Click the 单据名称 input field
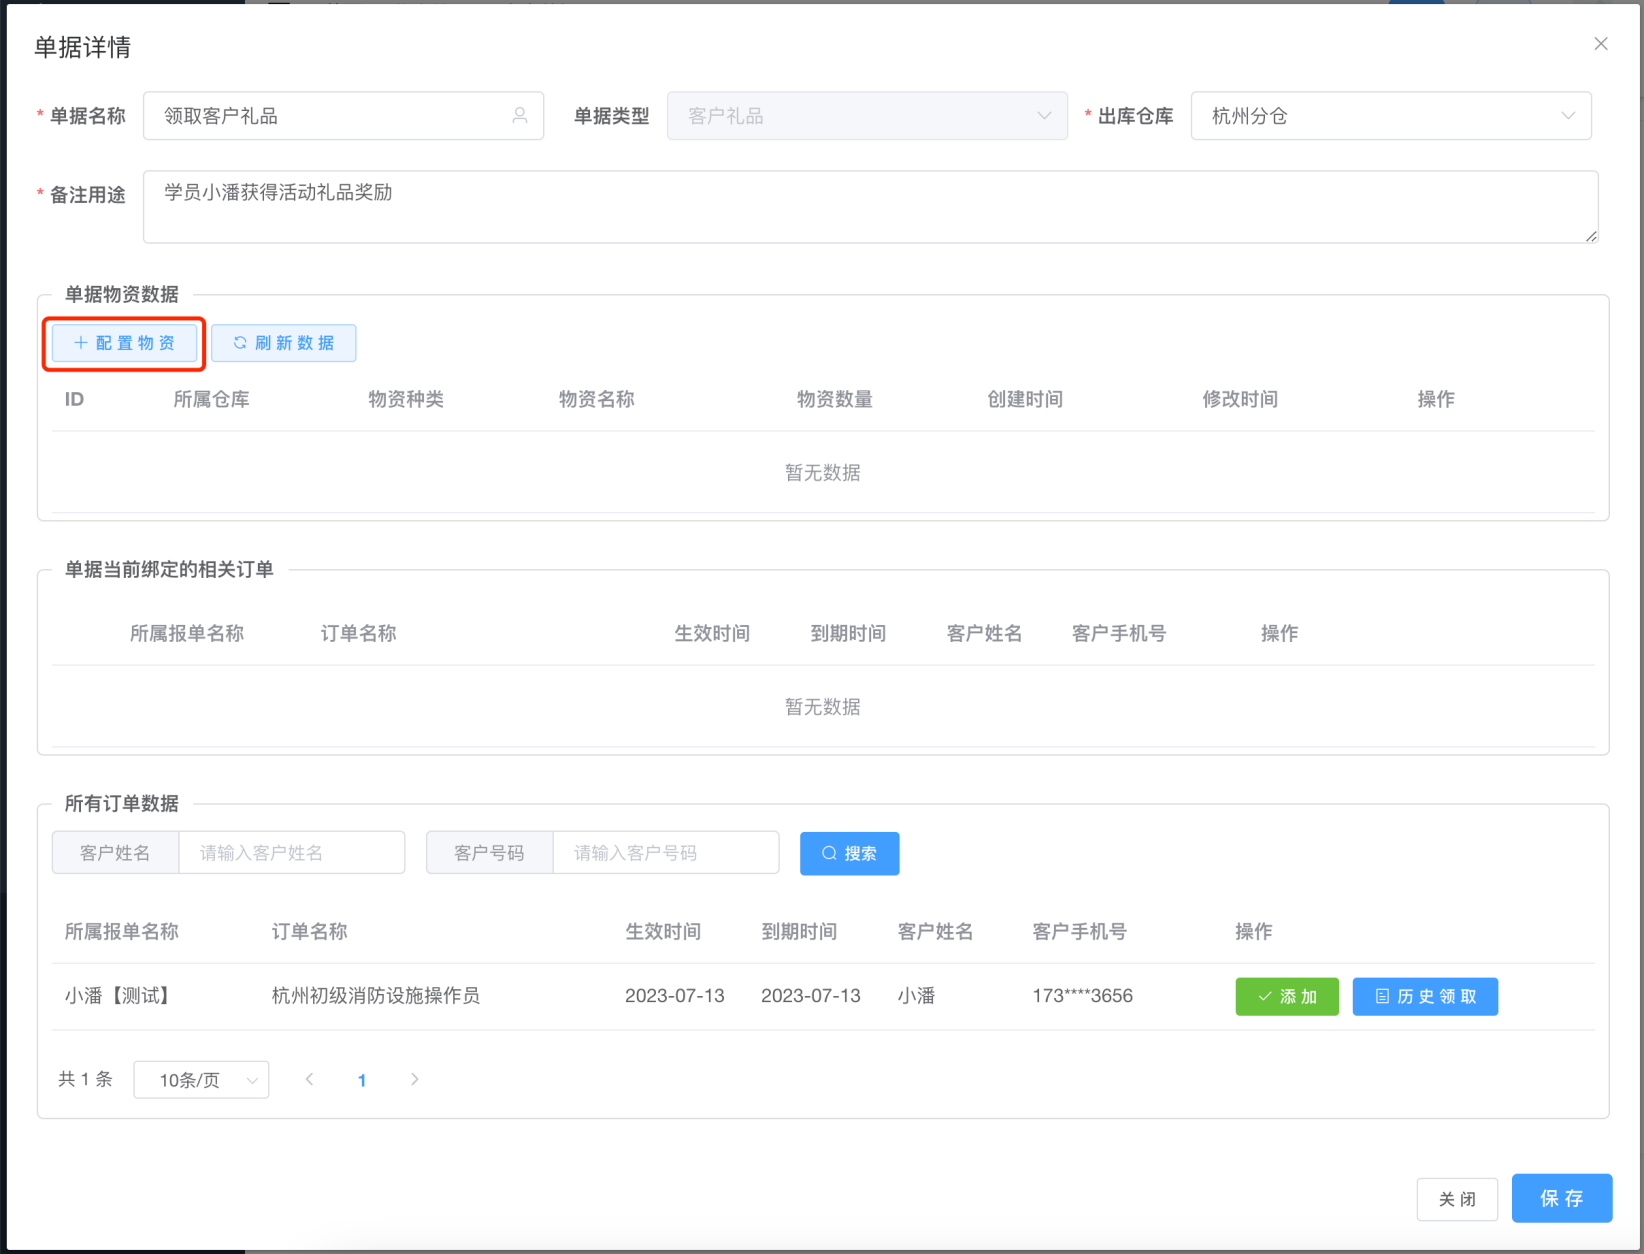1644x1254 pixels. pos(330,116)
